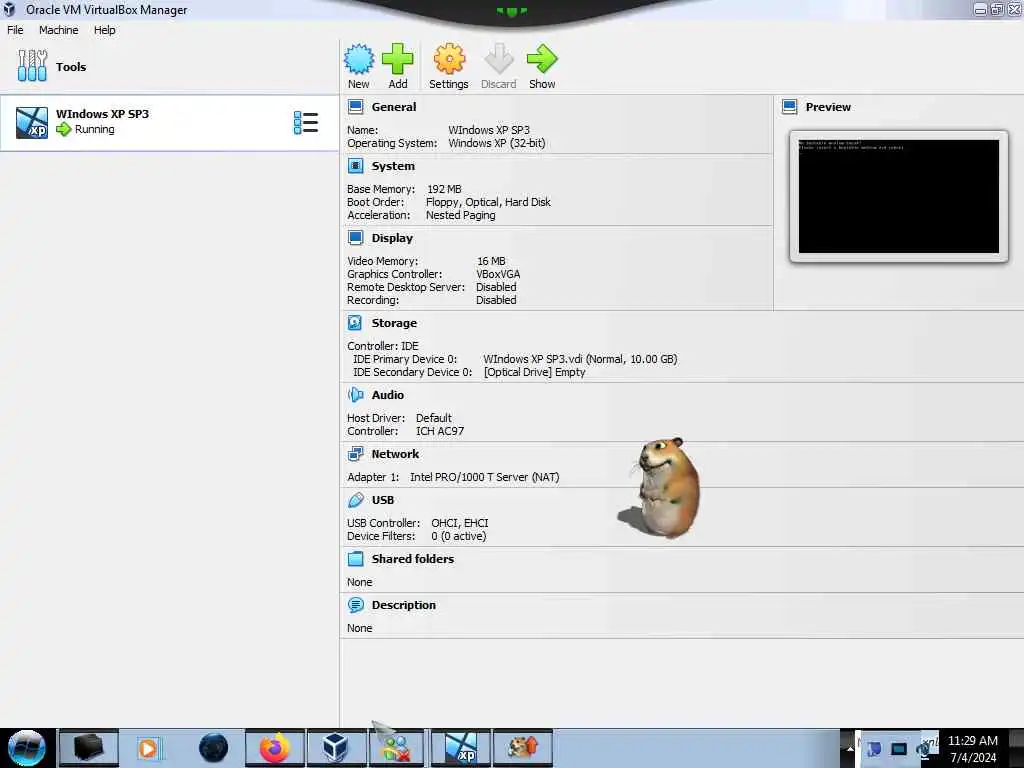The image size is (1024, 768).
Task: Click 'Intel PRO/1000 T Server (NAT)' adapter text
Action: 485,477
